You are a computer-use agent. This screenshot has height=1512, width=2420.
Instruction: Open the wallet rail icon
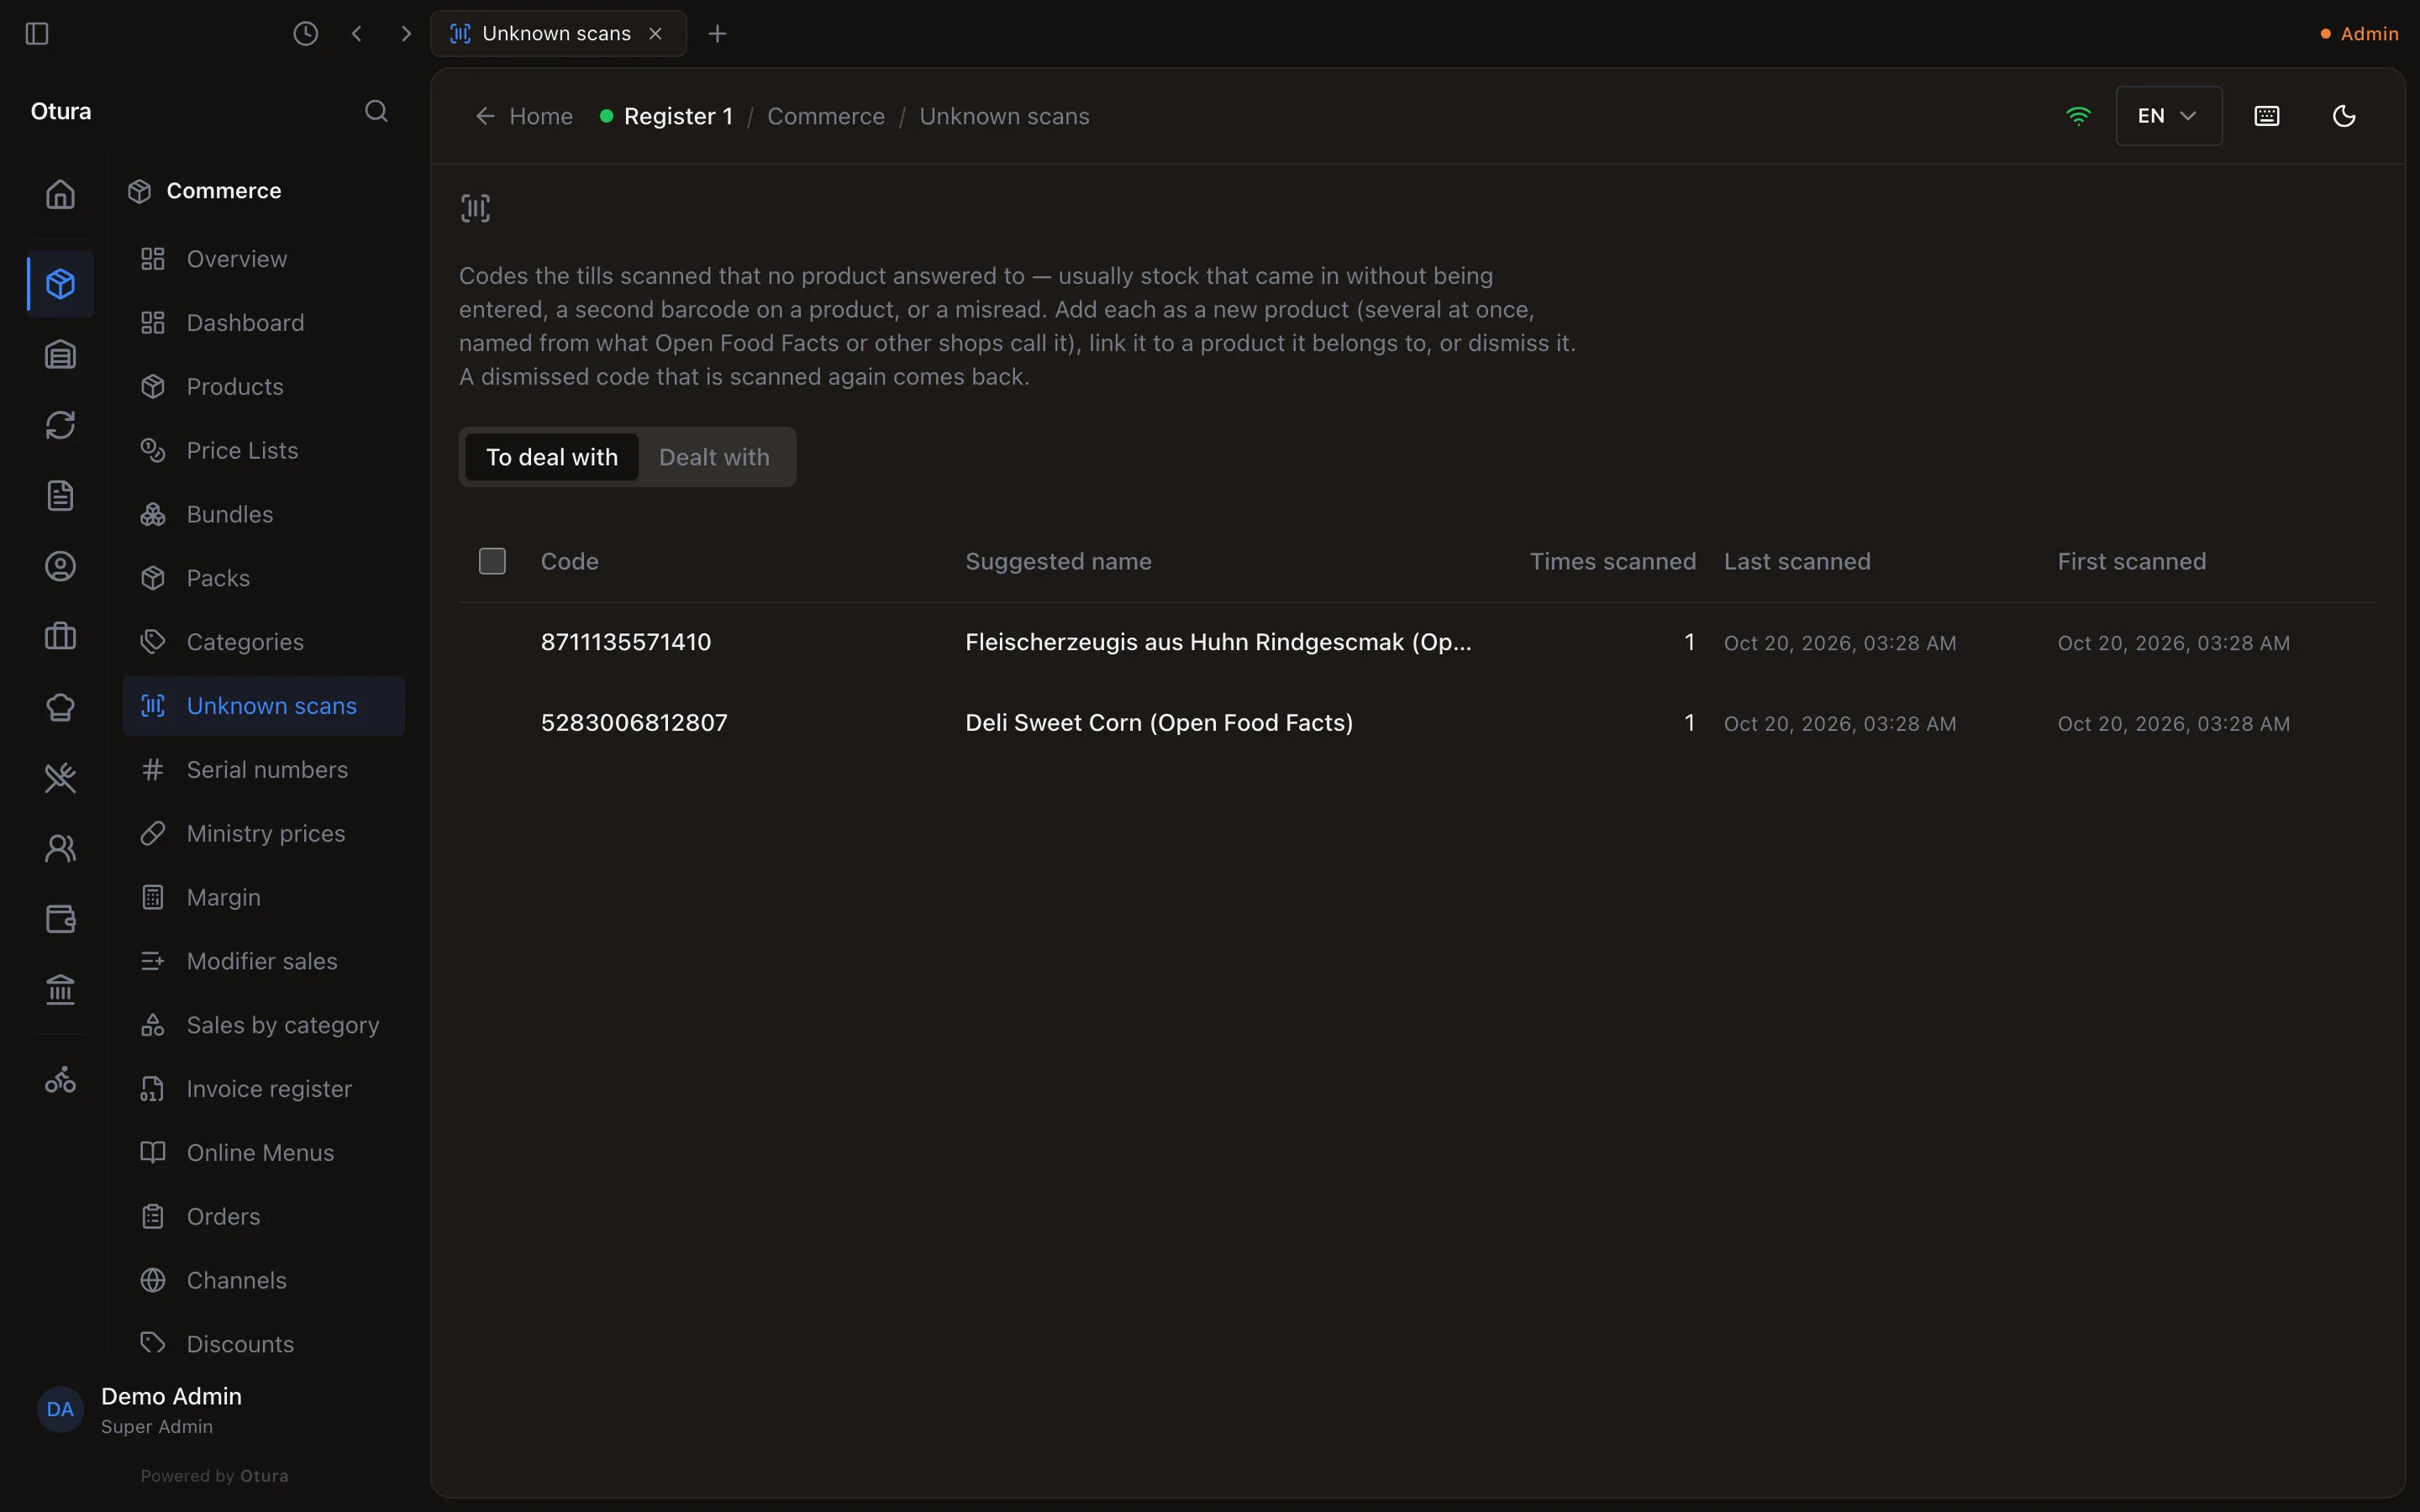coord(61,919)
